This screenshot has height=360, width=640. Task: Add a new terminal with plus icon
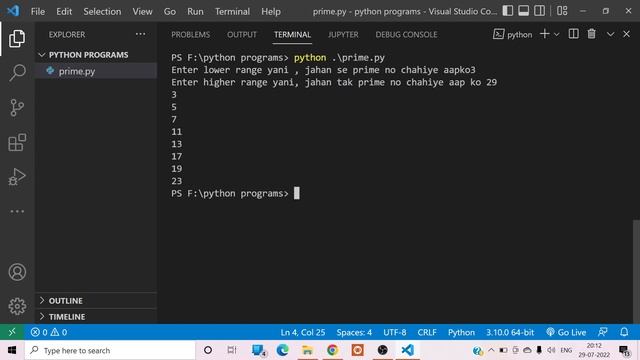[544, 34]
